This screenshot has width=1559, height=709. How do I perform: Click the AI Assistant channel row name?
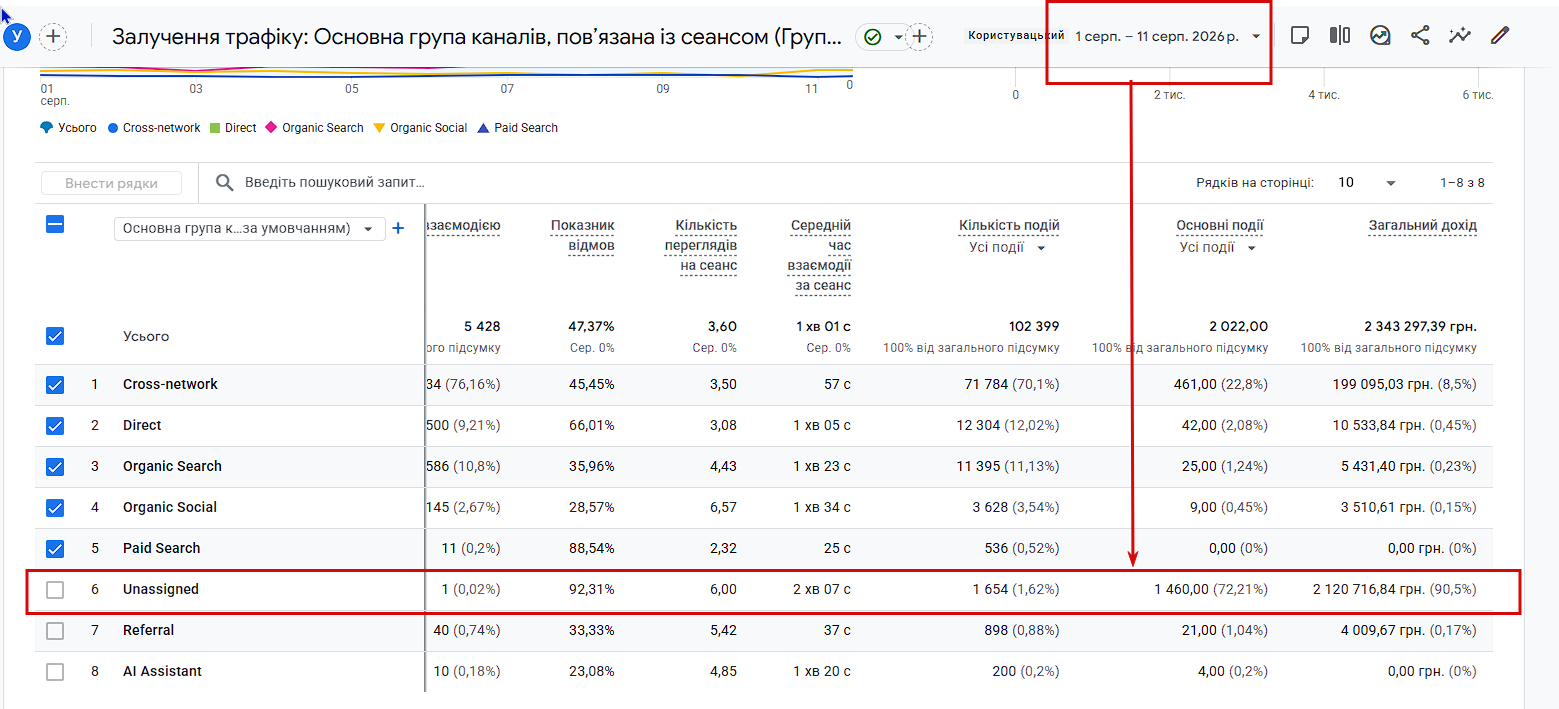(162, 671)
